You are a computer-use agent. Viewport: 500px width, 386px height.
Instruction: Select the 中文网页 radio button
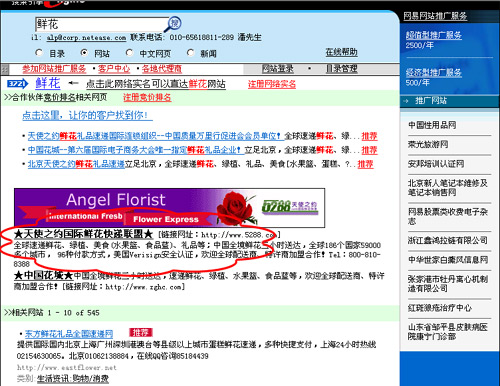129,53
